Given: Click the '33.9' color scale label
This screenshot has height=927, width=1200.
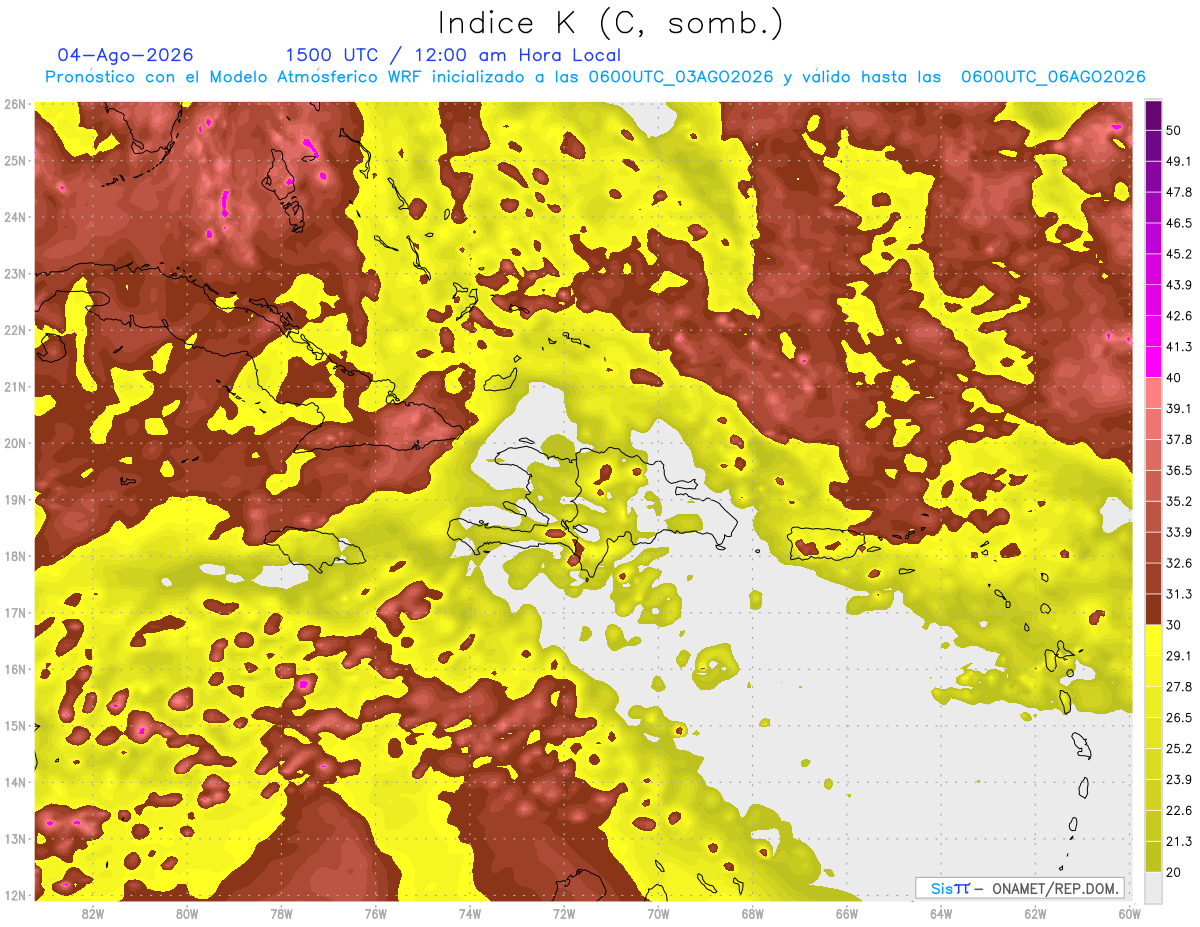Looking at the screenshot, I should coord(1179,532).
